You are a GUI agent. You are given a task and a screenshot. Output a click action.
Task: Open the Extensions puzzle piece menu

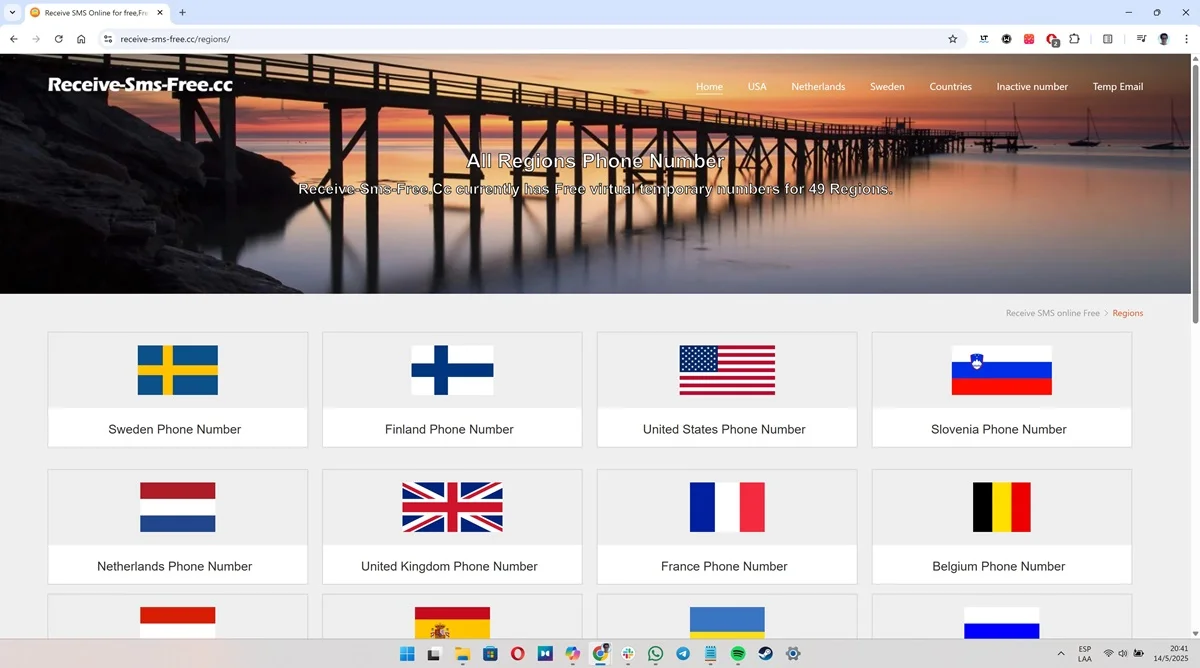tap(1075, 39)
